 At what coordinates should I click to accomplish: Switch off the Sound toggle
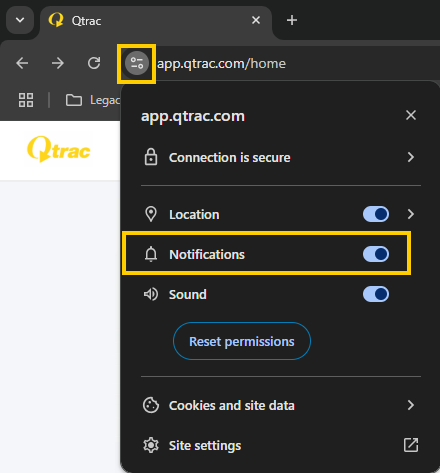(376, 294)
